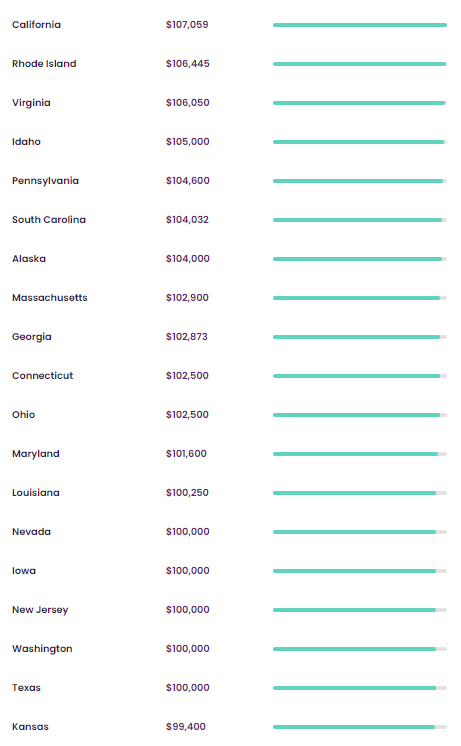Image resolution: width=461 pixels, height=746 pixels.
Task: Click Idaho's green salary bar
Action: 360,142
